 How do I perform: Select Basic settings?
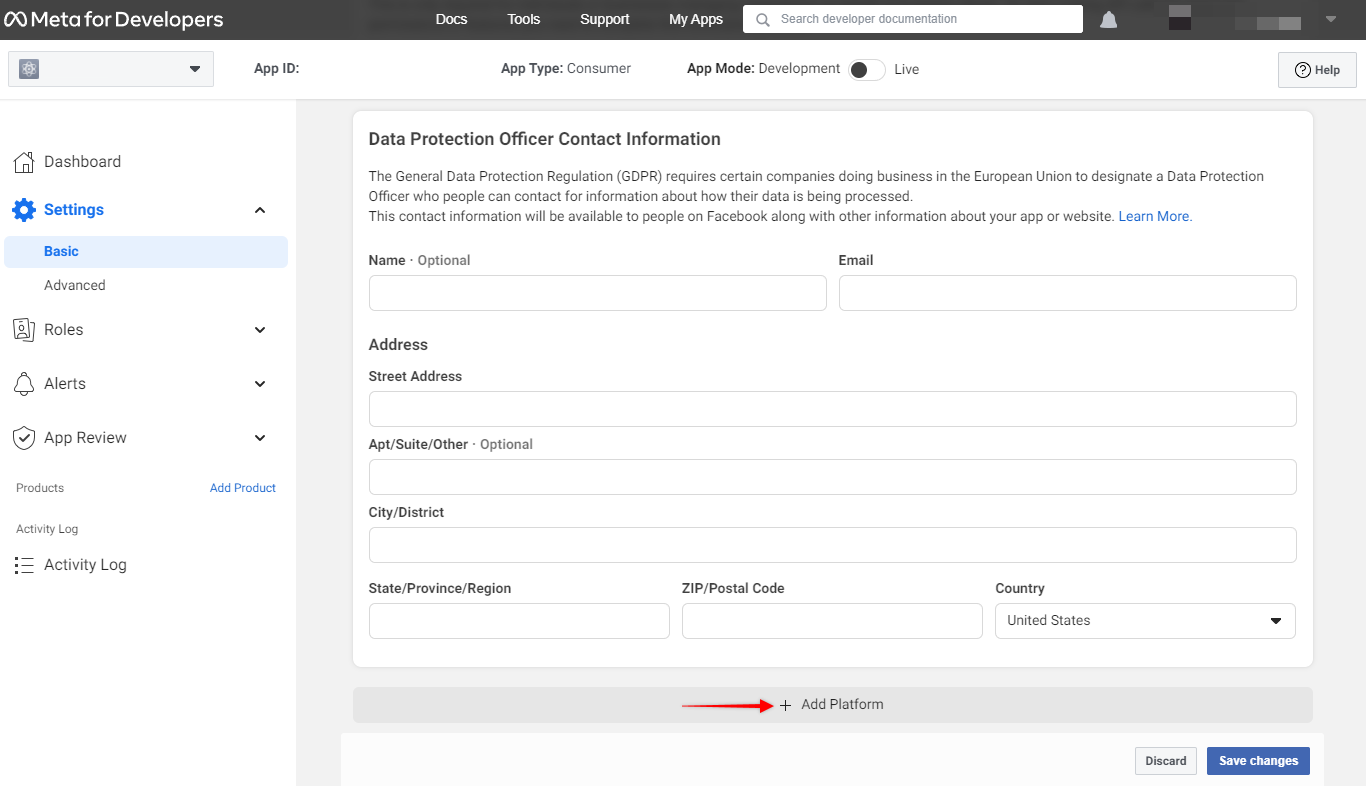point(146,252)
